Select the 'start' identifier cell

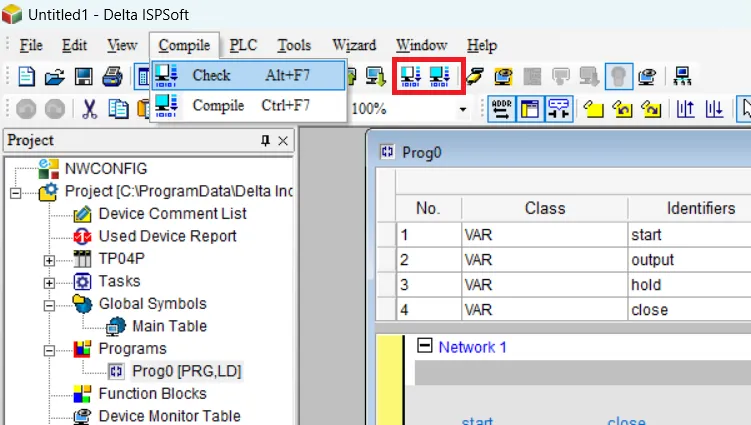pyautogui.click(x=690, y=235)
